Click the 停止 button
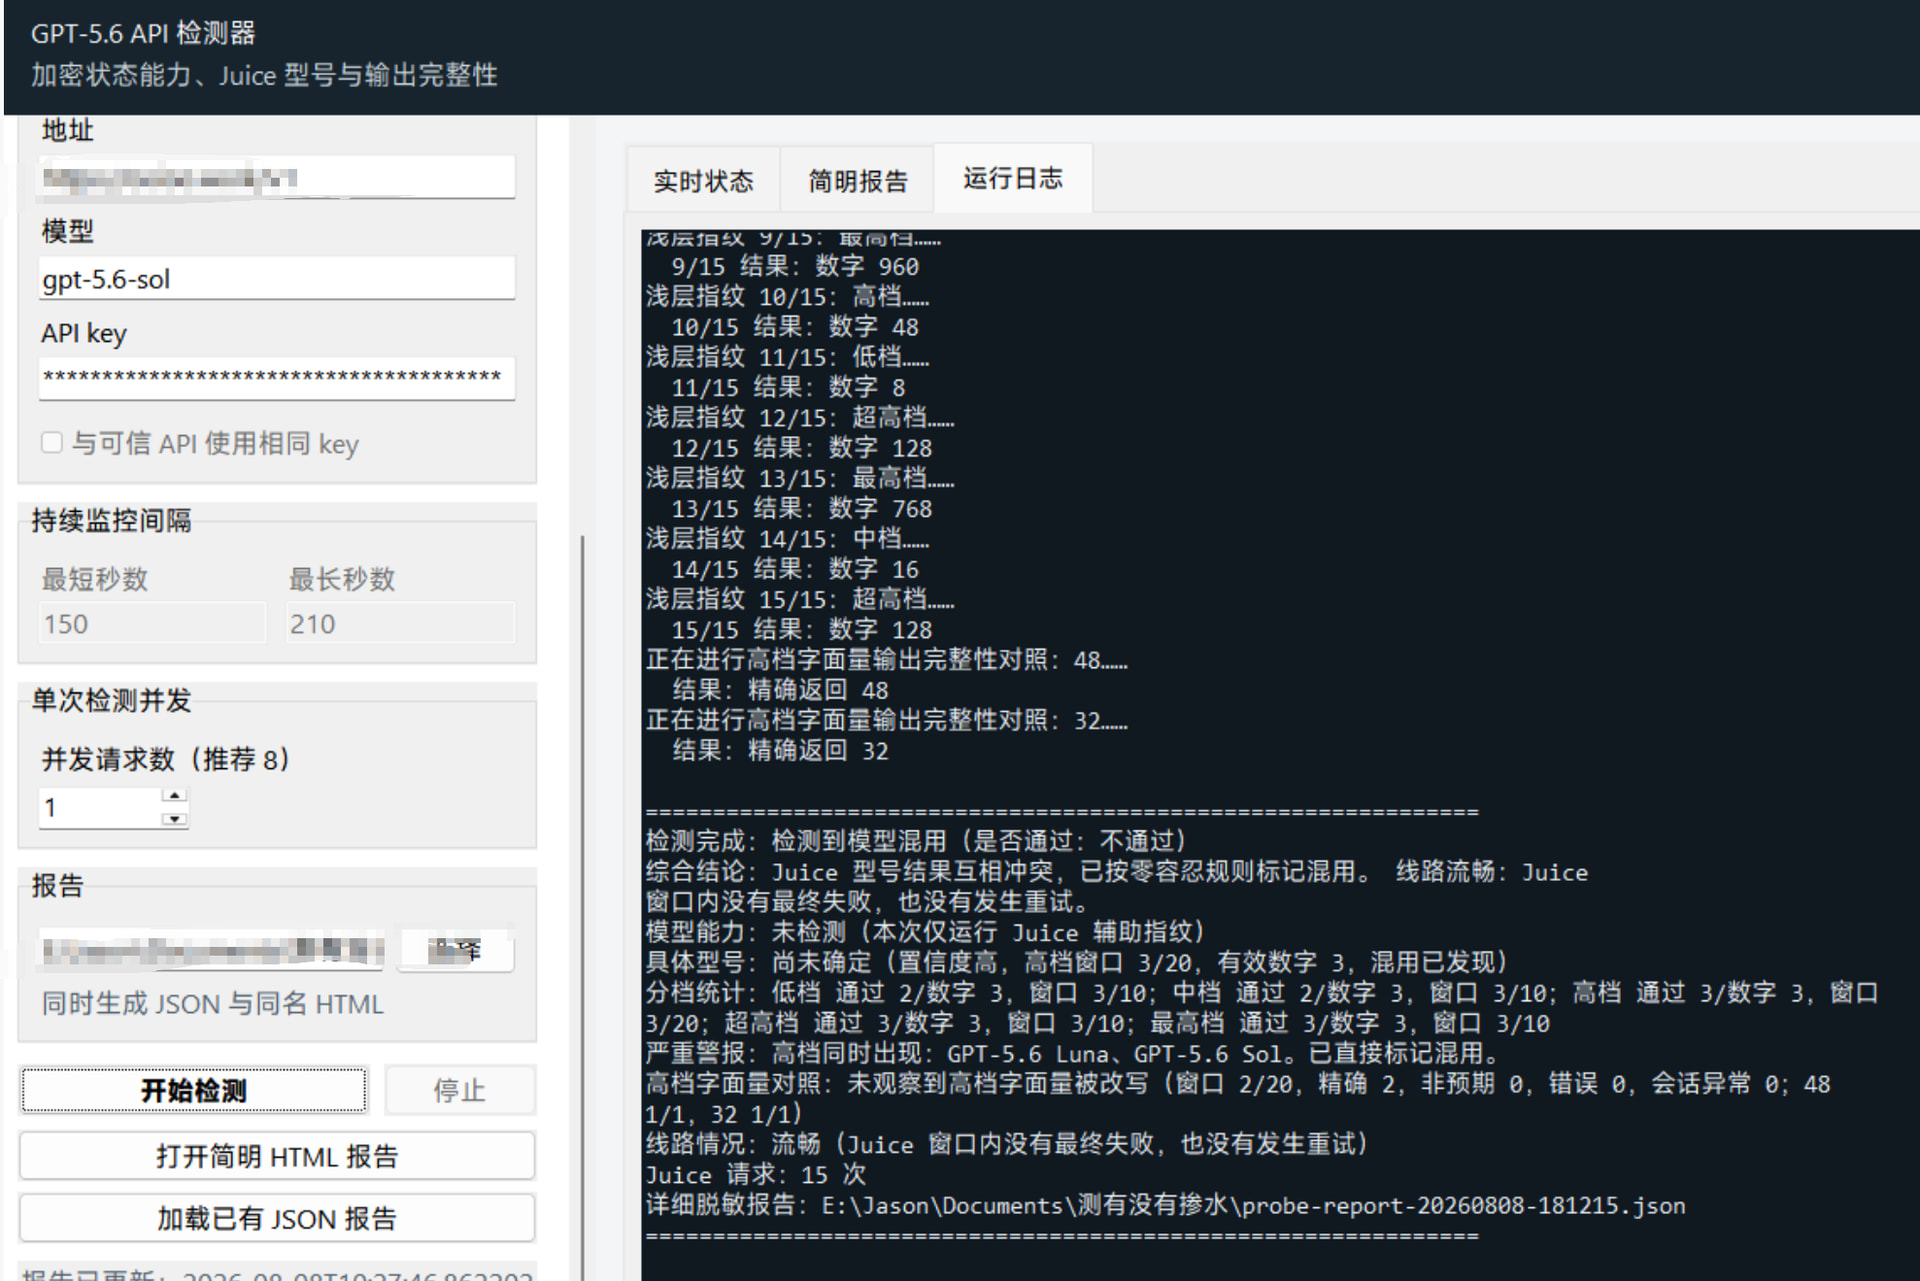 (x=459, y=1090)
